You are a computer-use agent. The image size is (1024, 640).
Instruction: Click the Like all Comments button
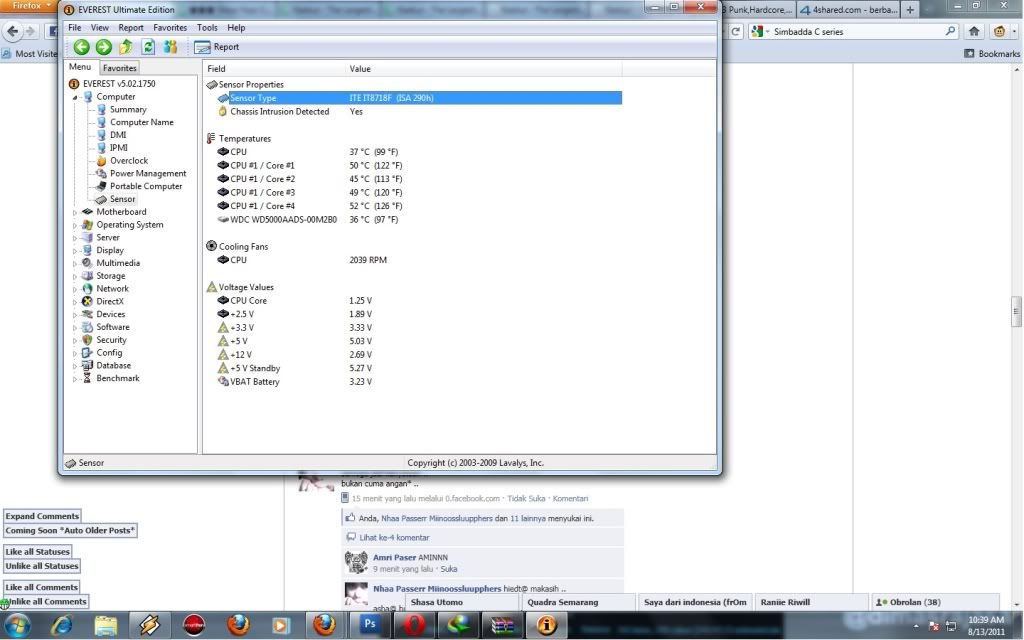point(42,587)
